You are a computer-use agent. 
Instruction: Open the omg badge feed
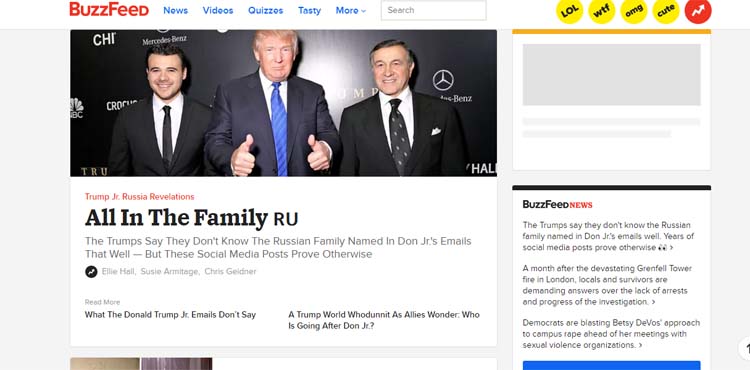(x=634, y=11)
